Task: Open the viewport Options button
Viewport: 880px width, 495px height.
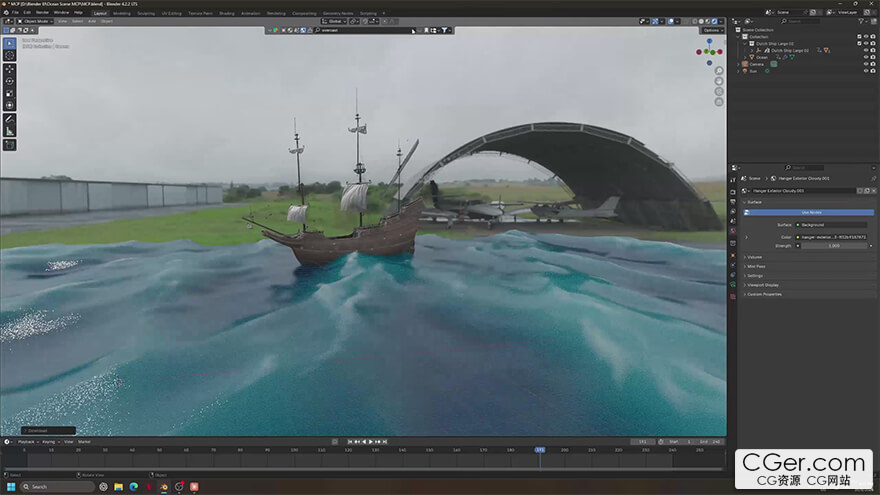Action: point(712,30)
